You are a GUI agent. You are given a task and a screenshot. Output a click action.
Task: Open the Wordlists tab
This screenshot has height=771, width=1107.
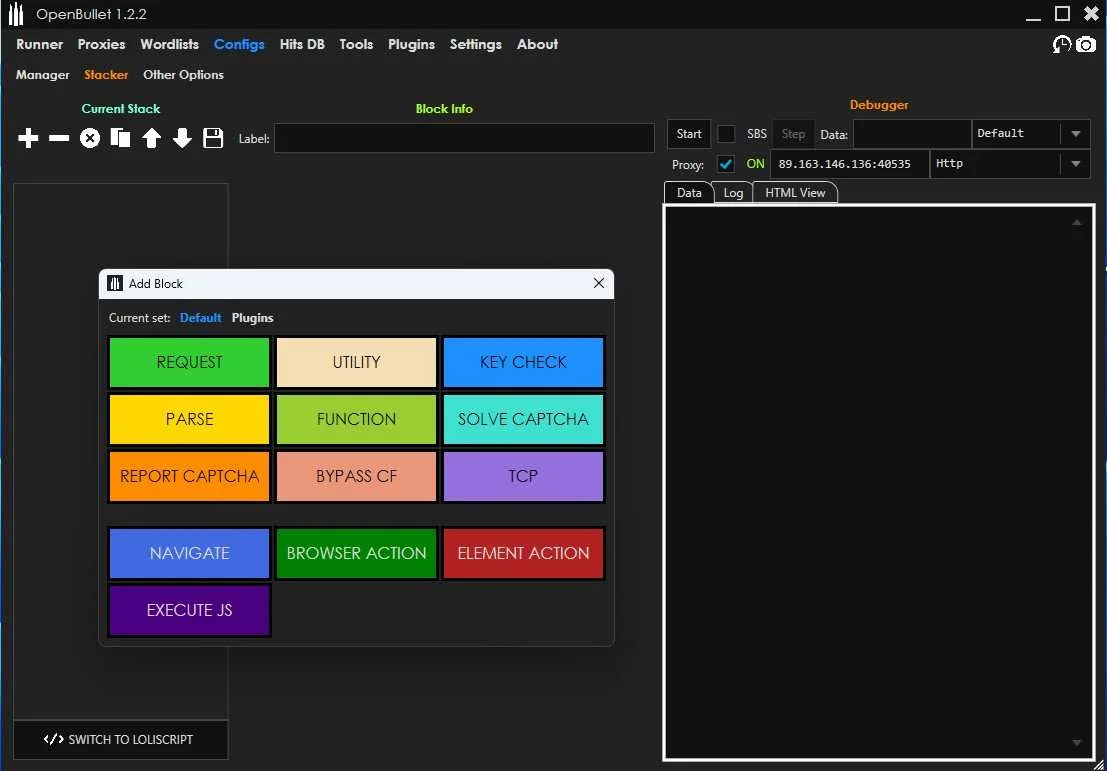pos(169,44)
